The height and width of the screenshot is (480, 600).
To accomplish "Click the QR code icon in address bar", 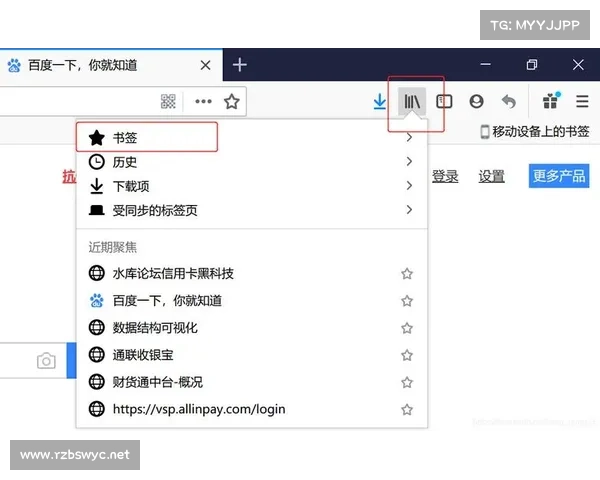I will (168, 101).
